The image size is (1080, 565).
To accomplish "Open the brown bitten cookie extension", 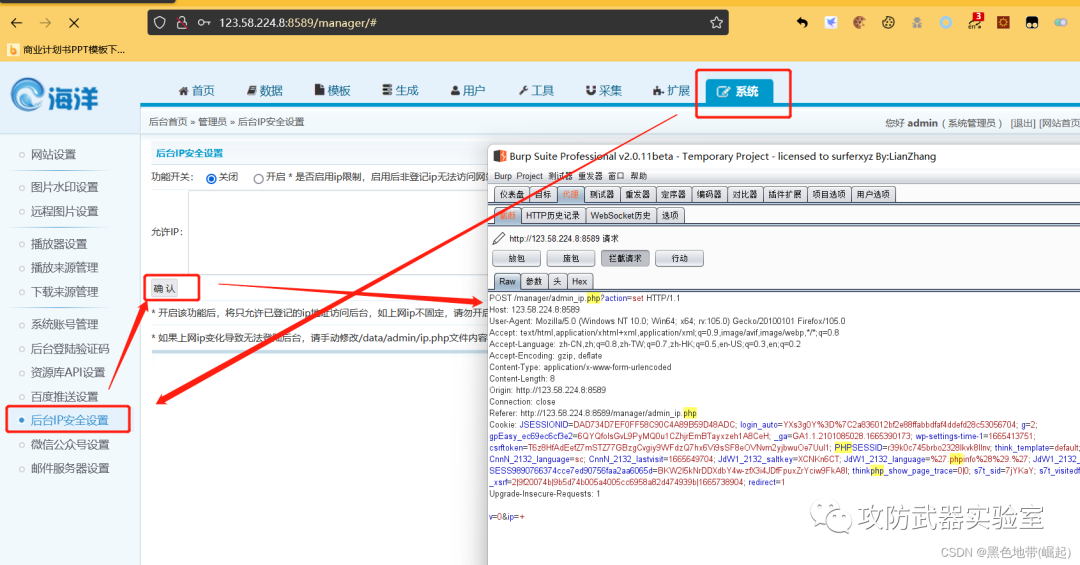I will [x=859, y=23].
